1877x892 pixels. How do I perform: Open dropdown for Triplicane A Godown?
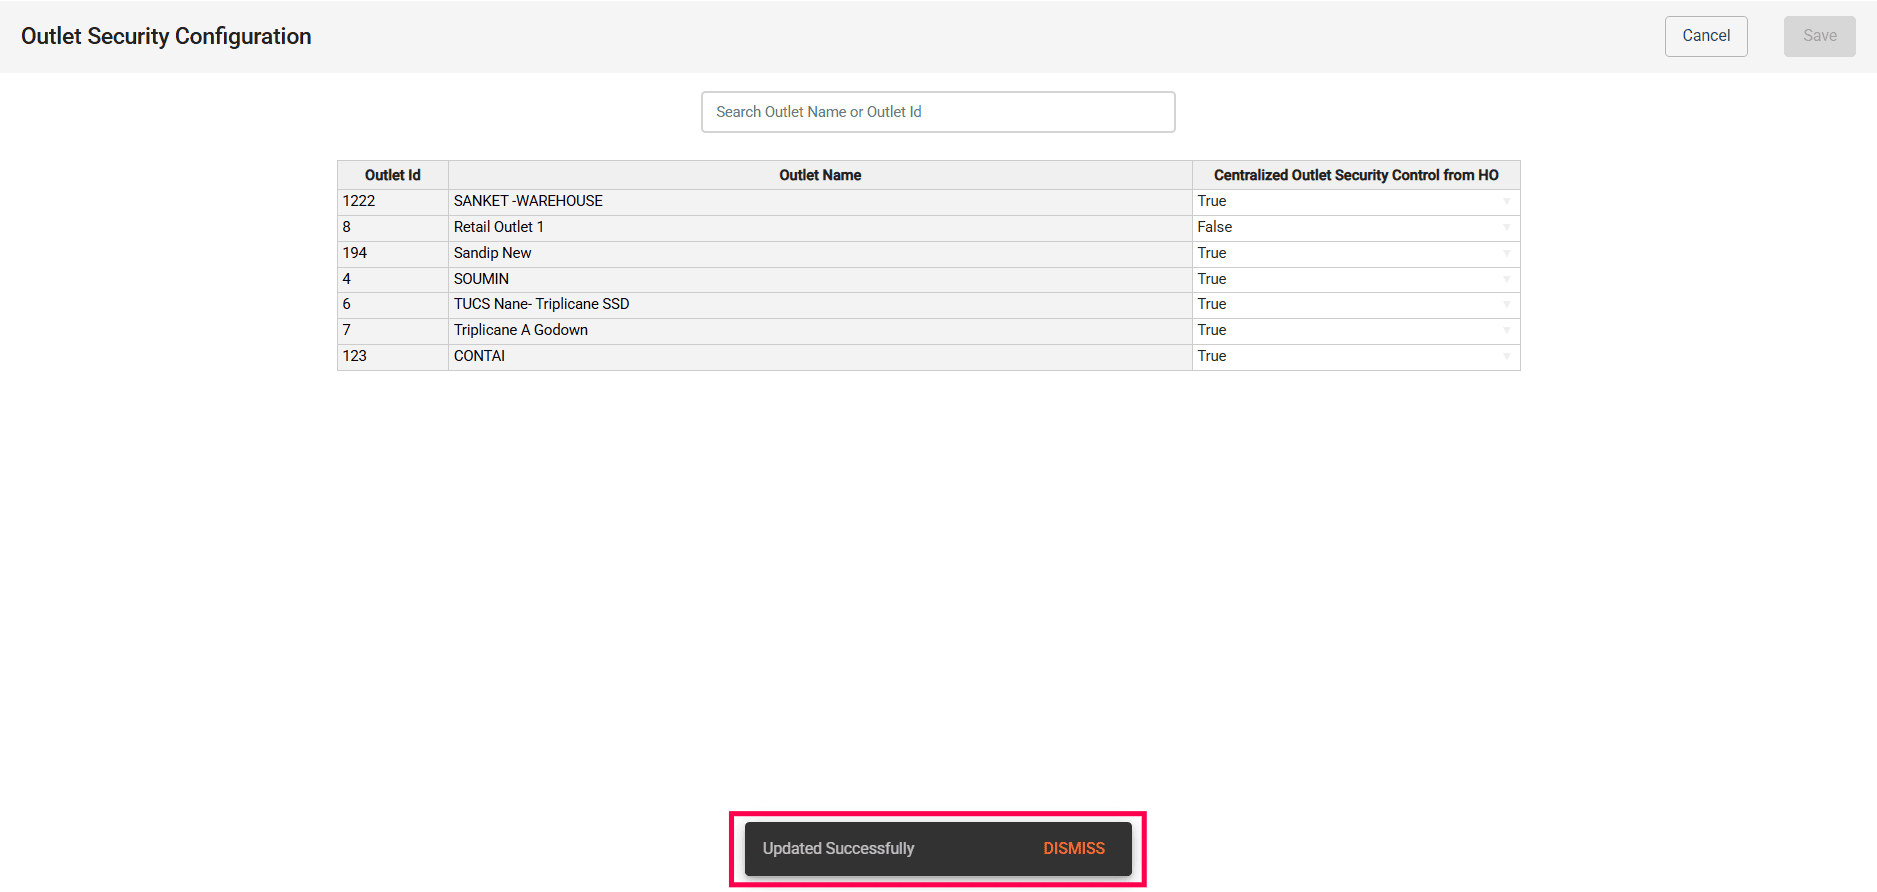pyautogui.click(x=1355, y=331)
